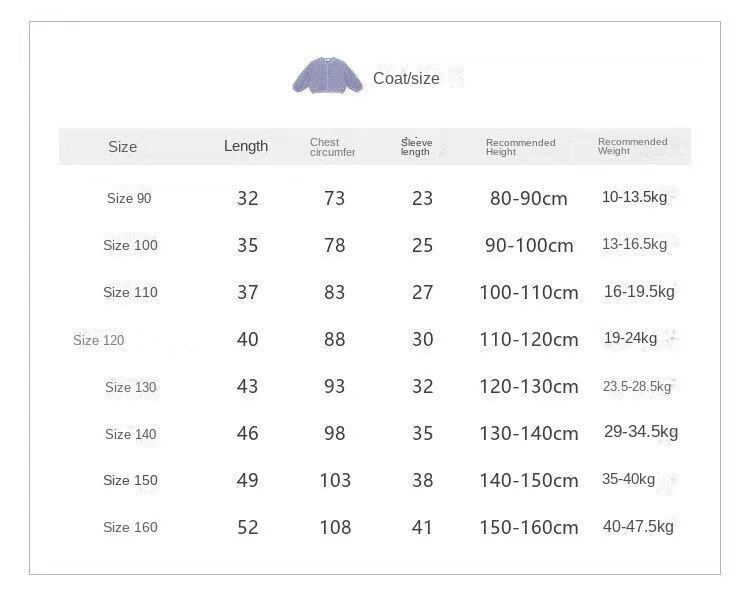Click the 40-47.5kg weight cell
The image size is (750, 590).
638,526
